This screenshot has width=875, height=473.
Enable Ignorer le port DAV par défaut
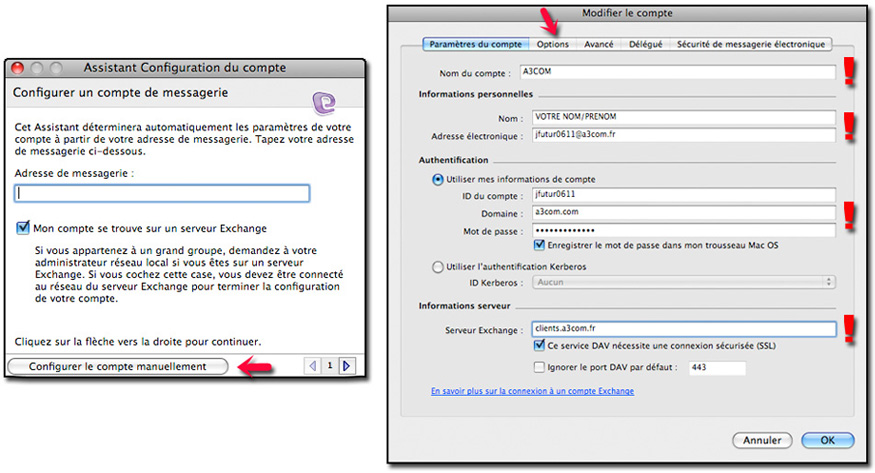(x=539, y=367)
